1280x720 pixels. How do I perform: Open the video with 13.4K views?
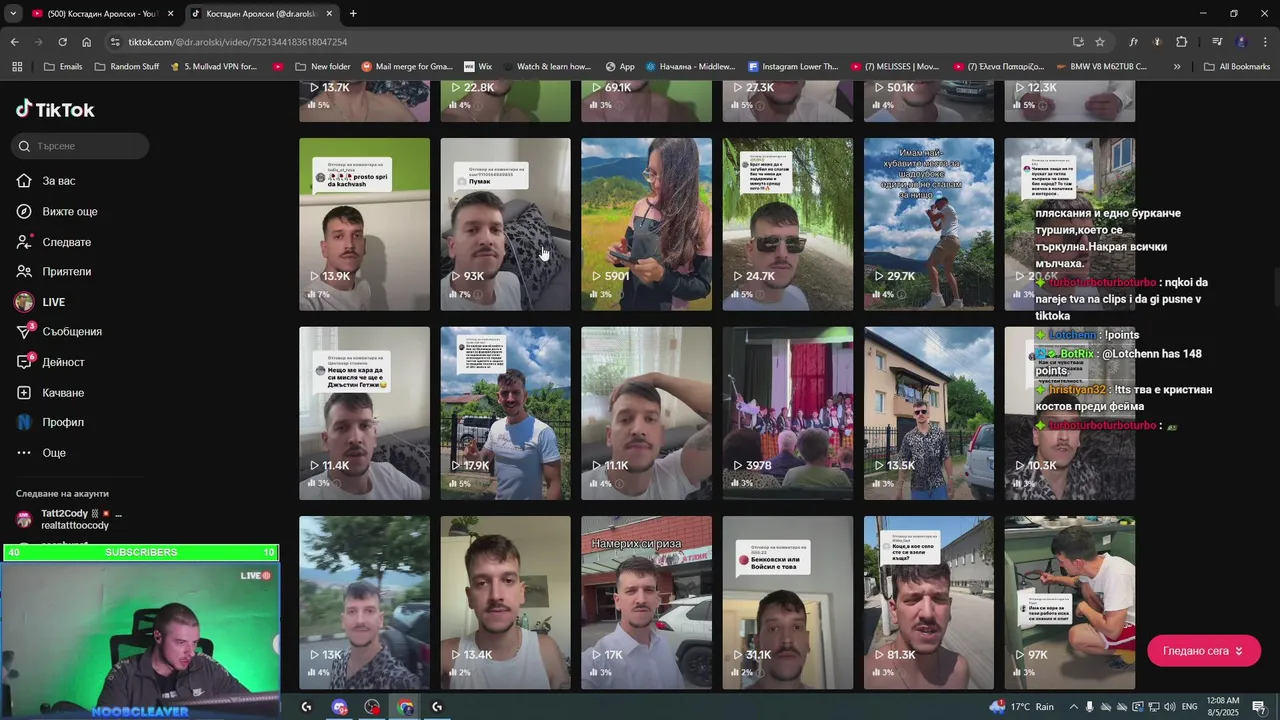[x=505, y=602]
